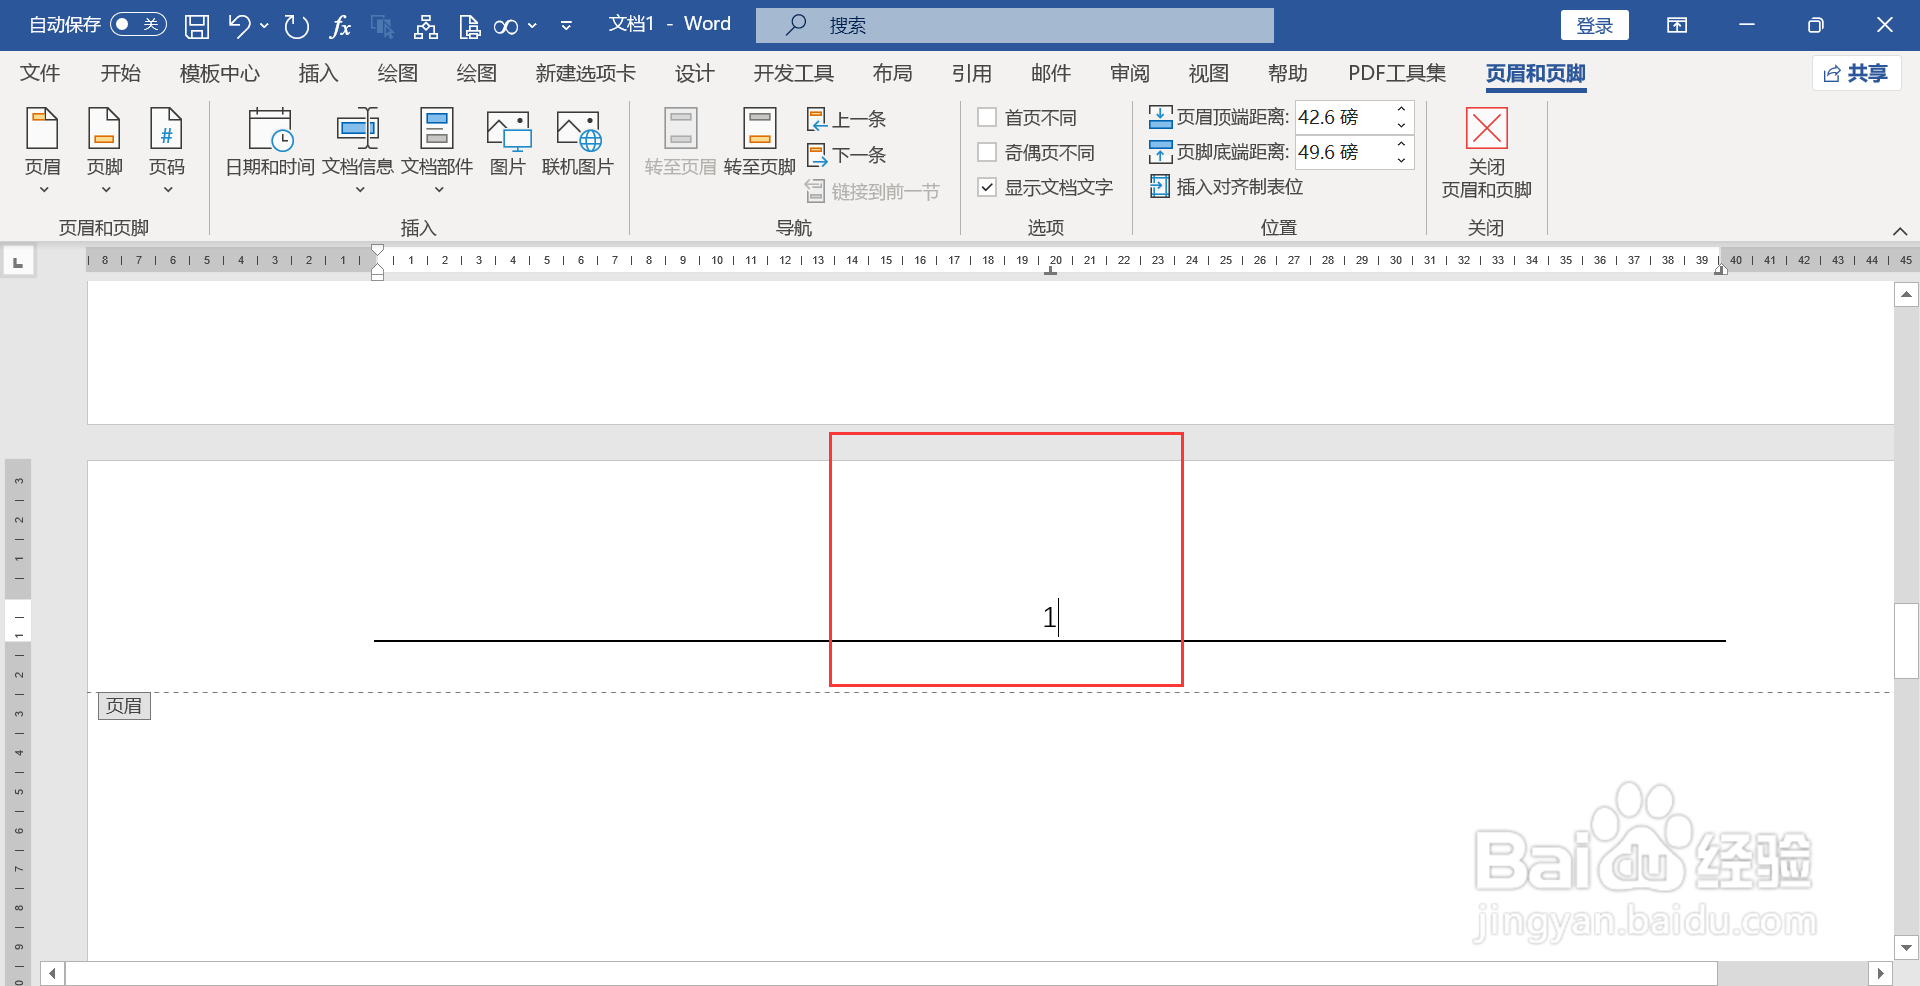
Task: Switch to the Insert (插入) tab
Action: point(318,73)
